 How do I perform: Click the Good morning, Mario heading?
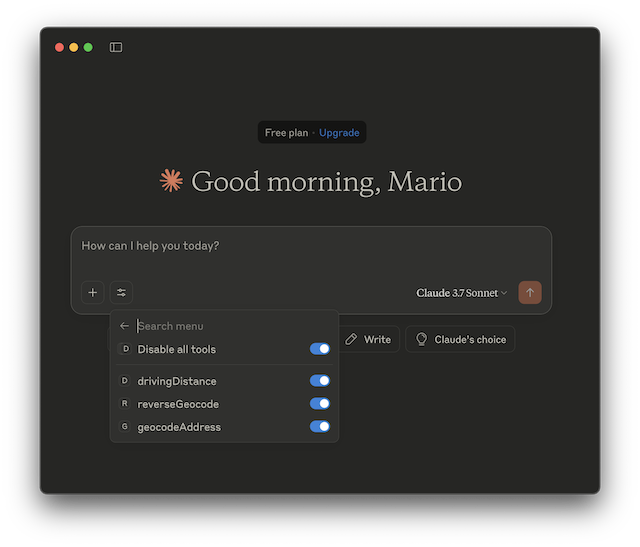pos(327,181)
